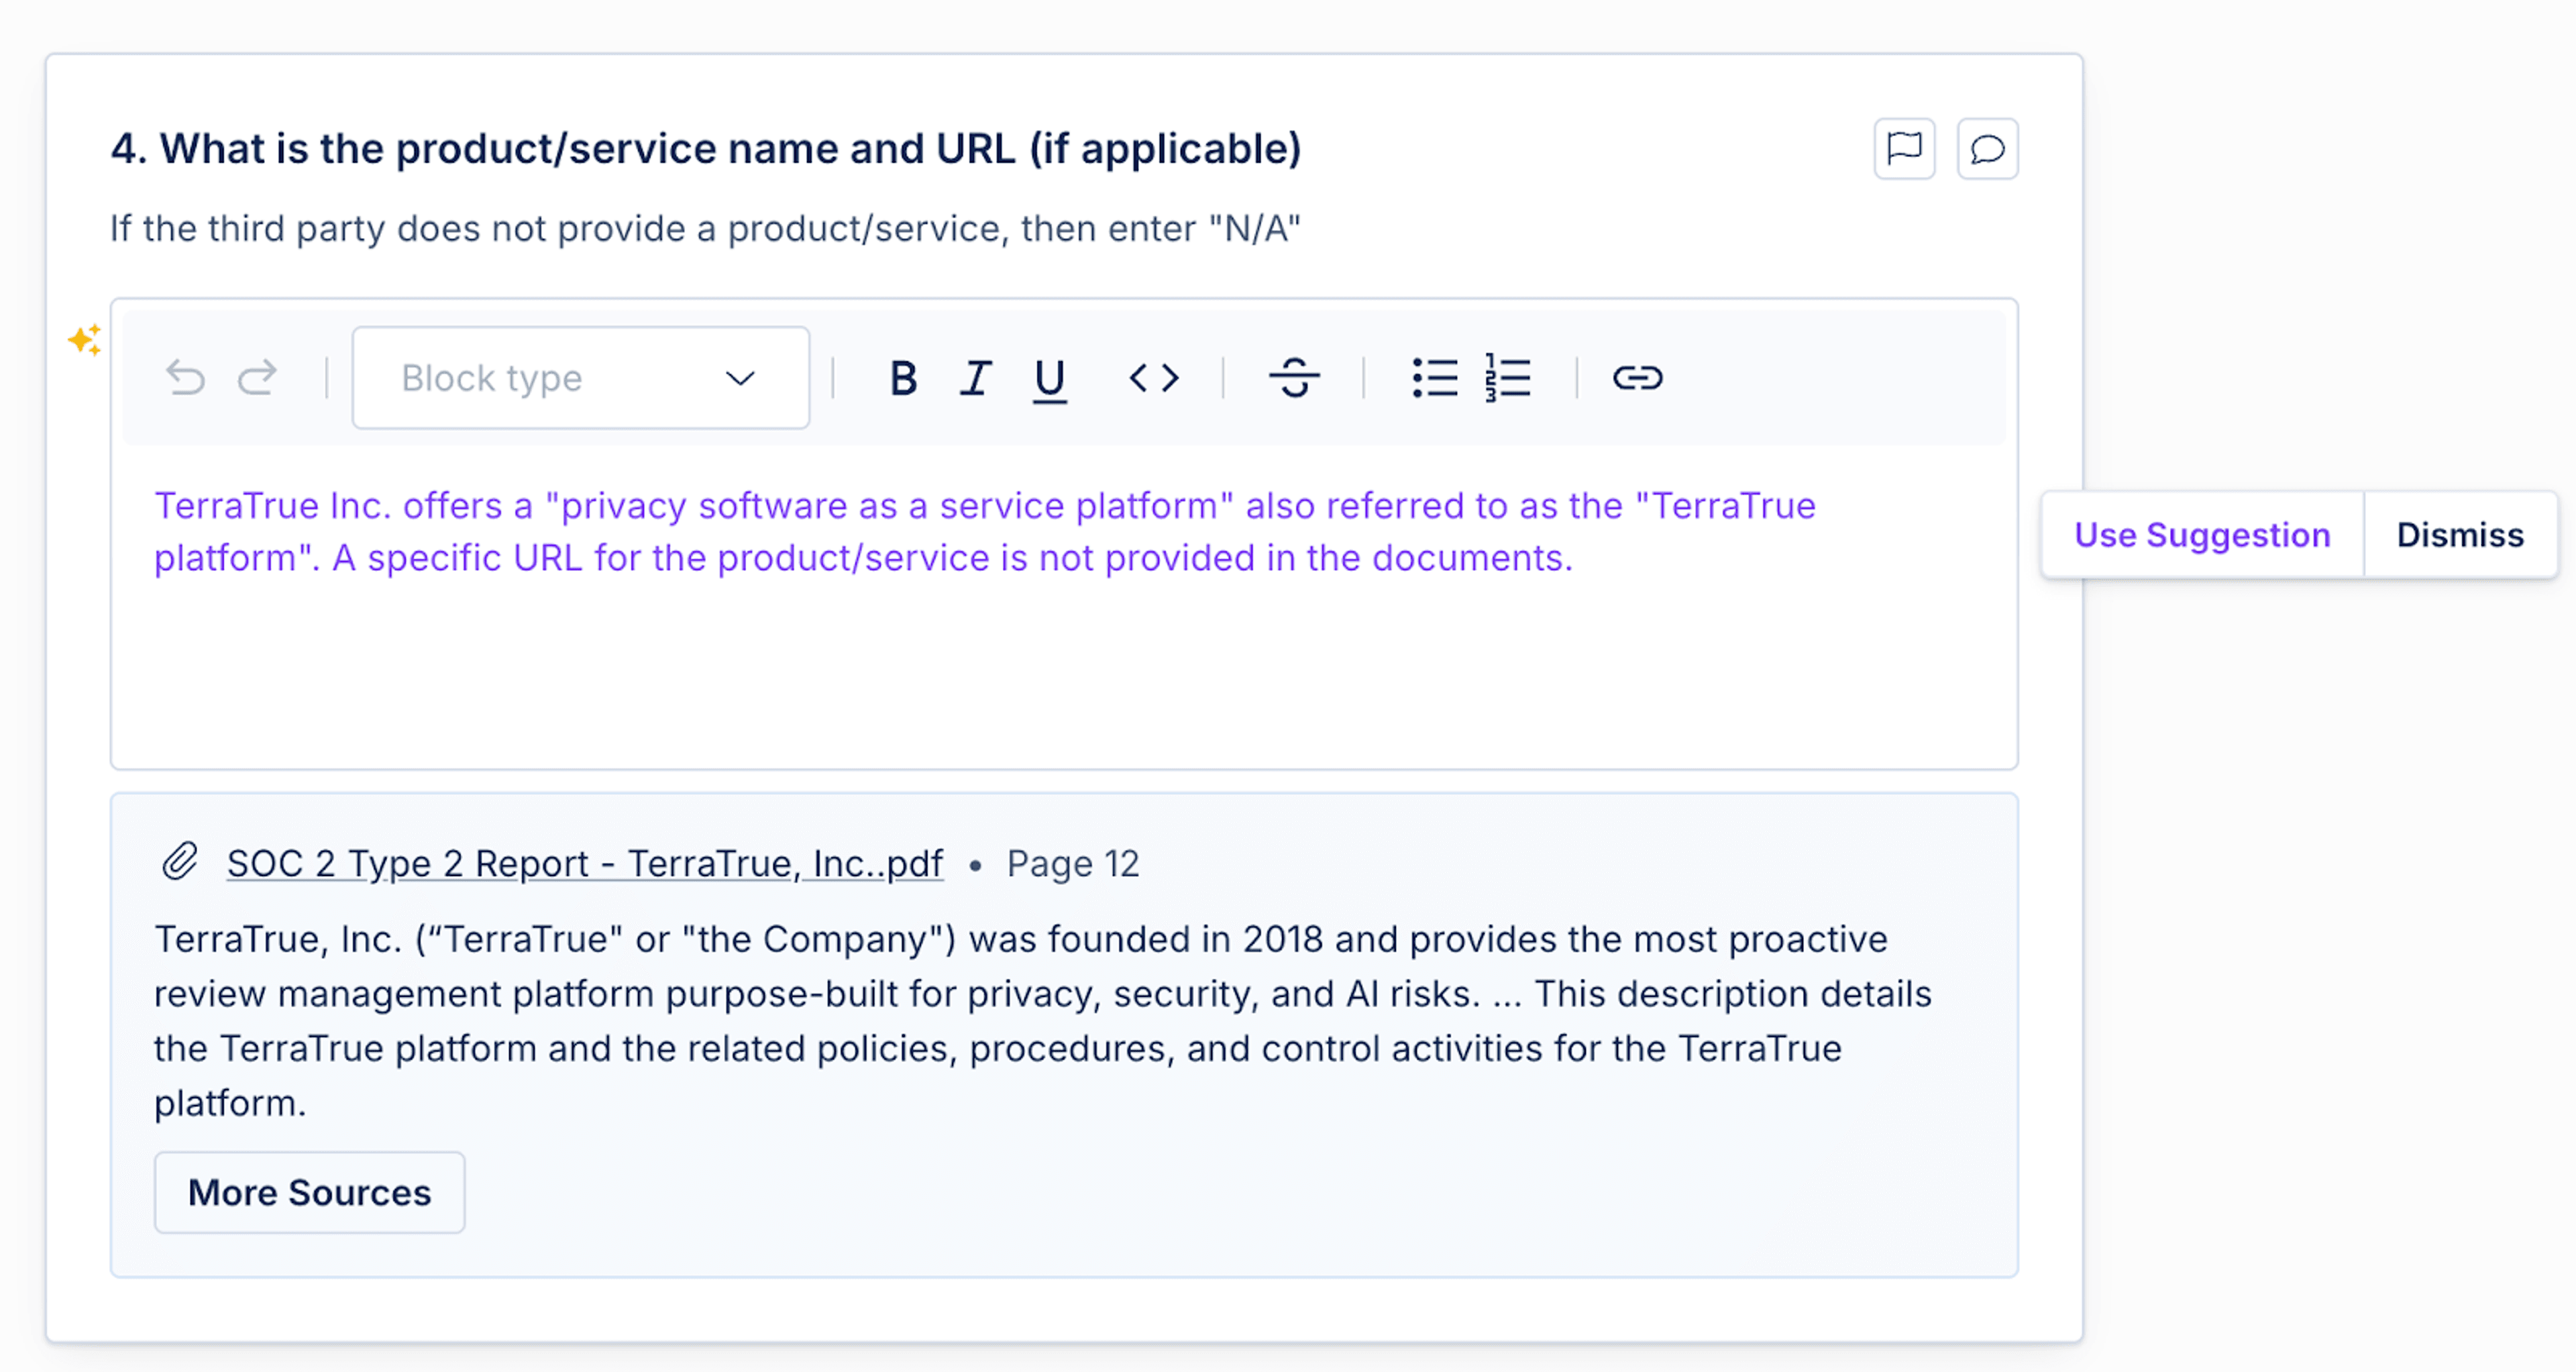
Task: Click the undo arrow in the editor toolbar
Action: pyautogui.click(x=185, y=378)
